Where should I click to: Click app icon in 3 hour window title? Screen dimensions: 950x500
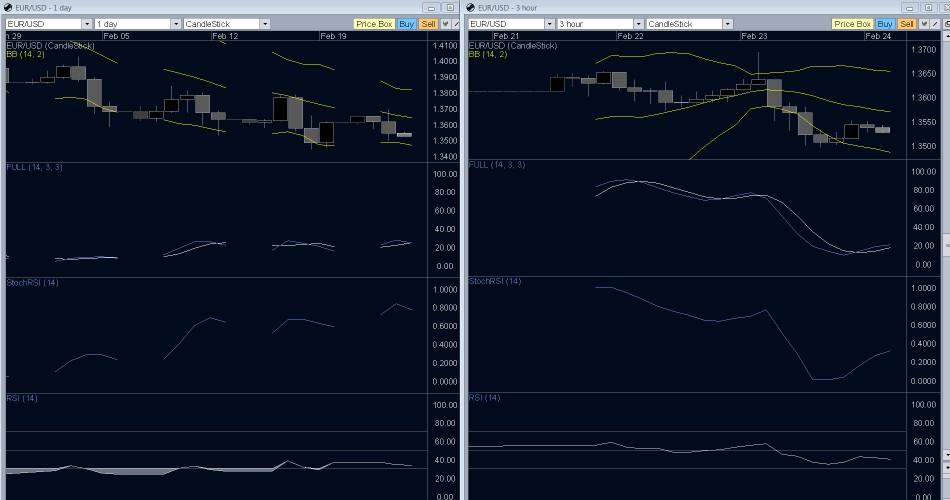471,8
